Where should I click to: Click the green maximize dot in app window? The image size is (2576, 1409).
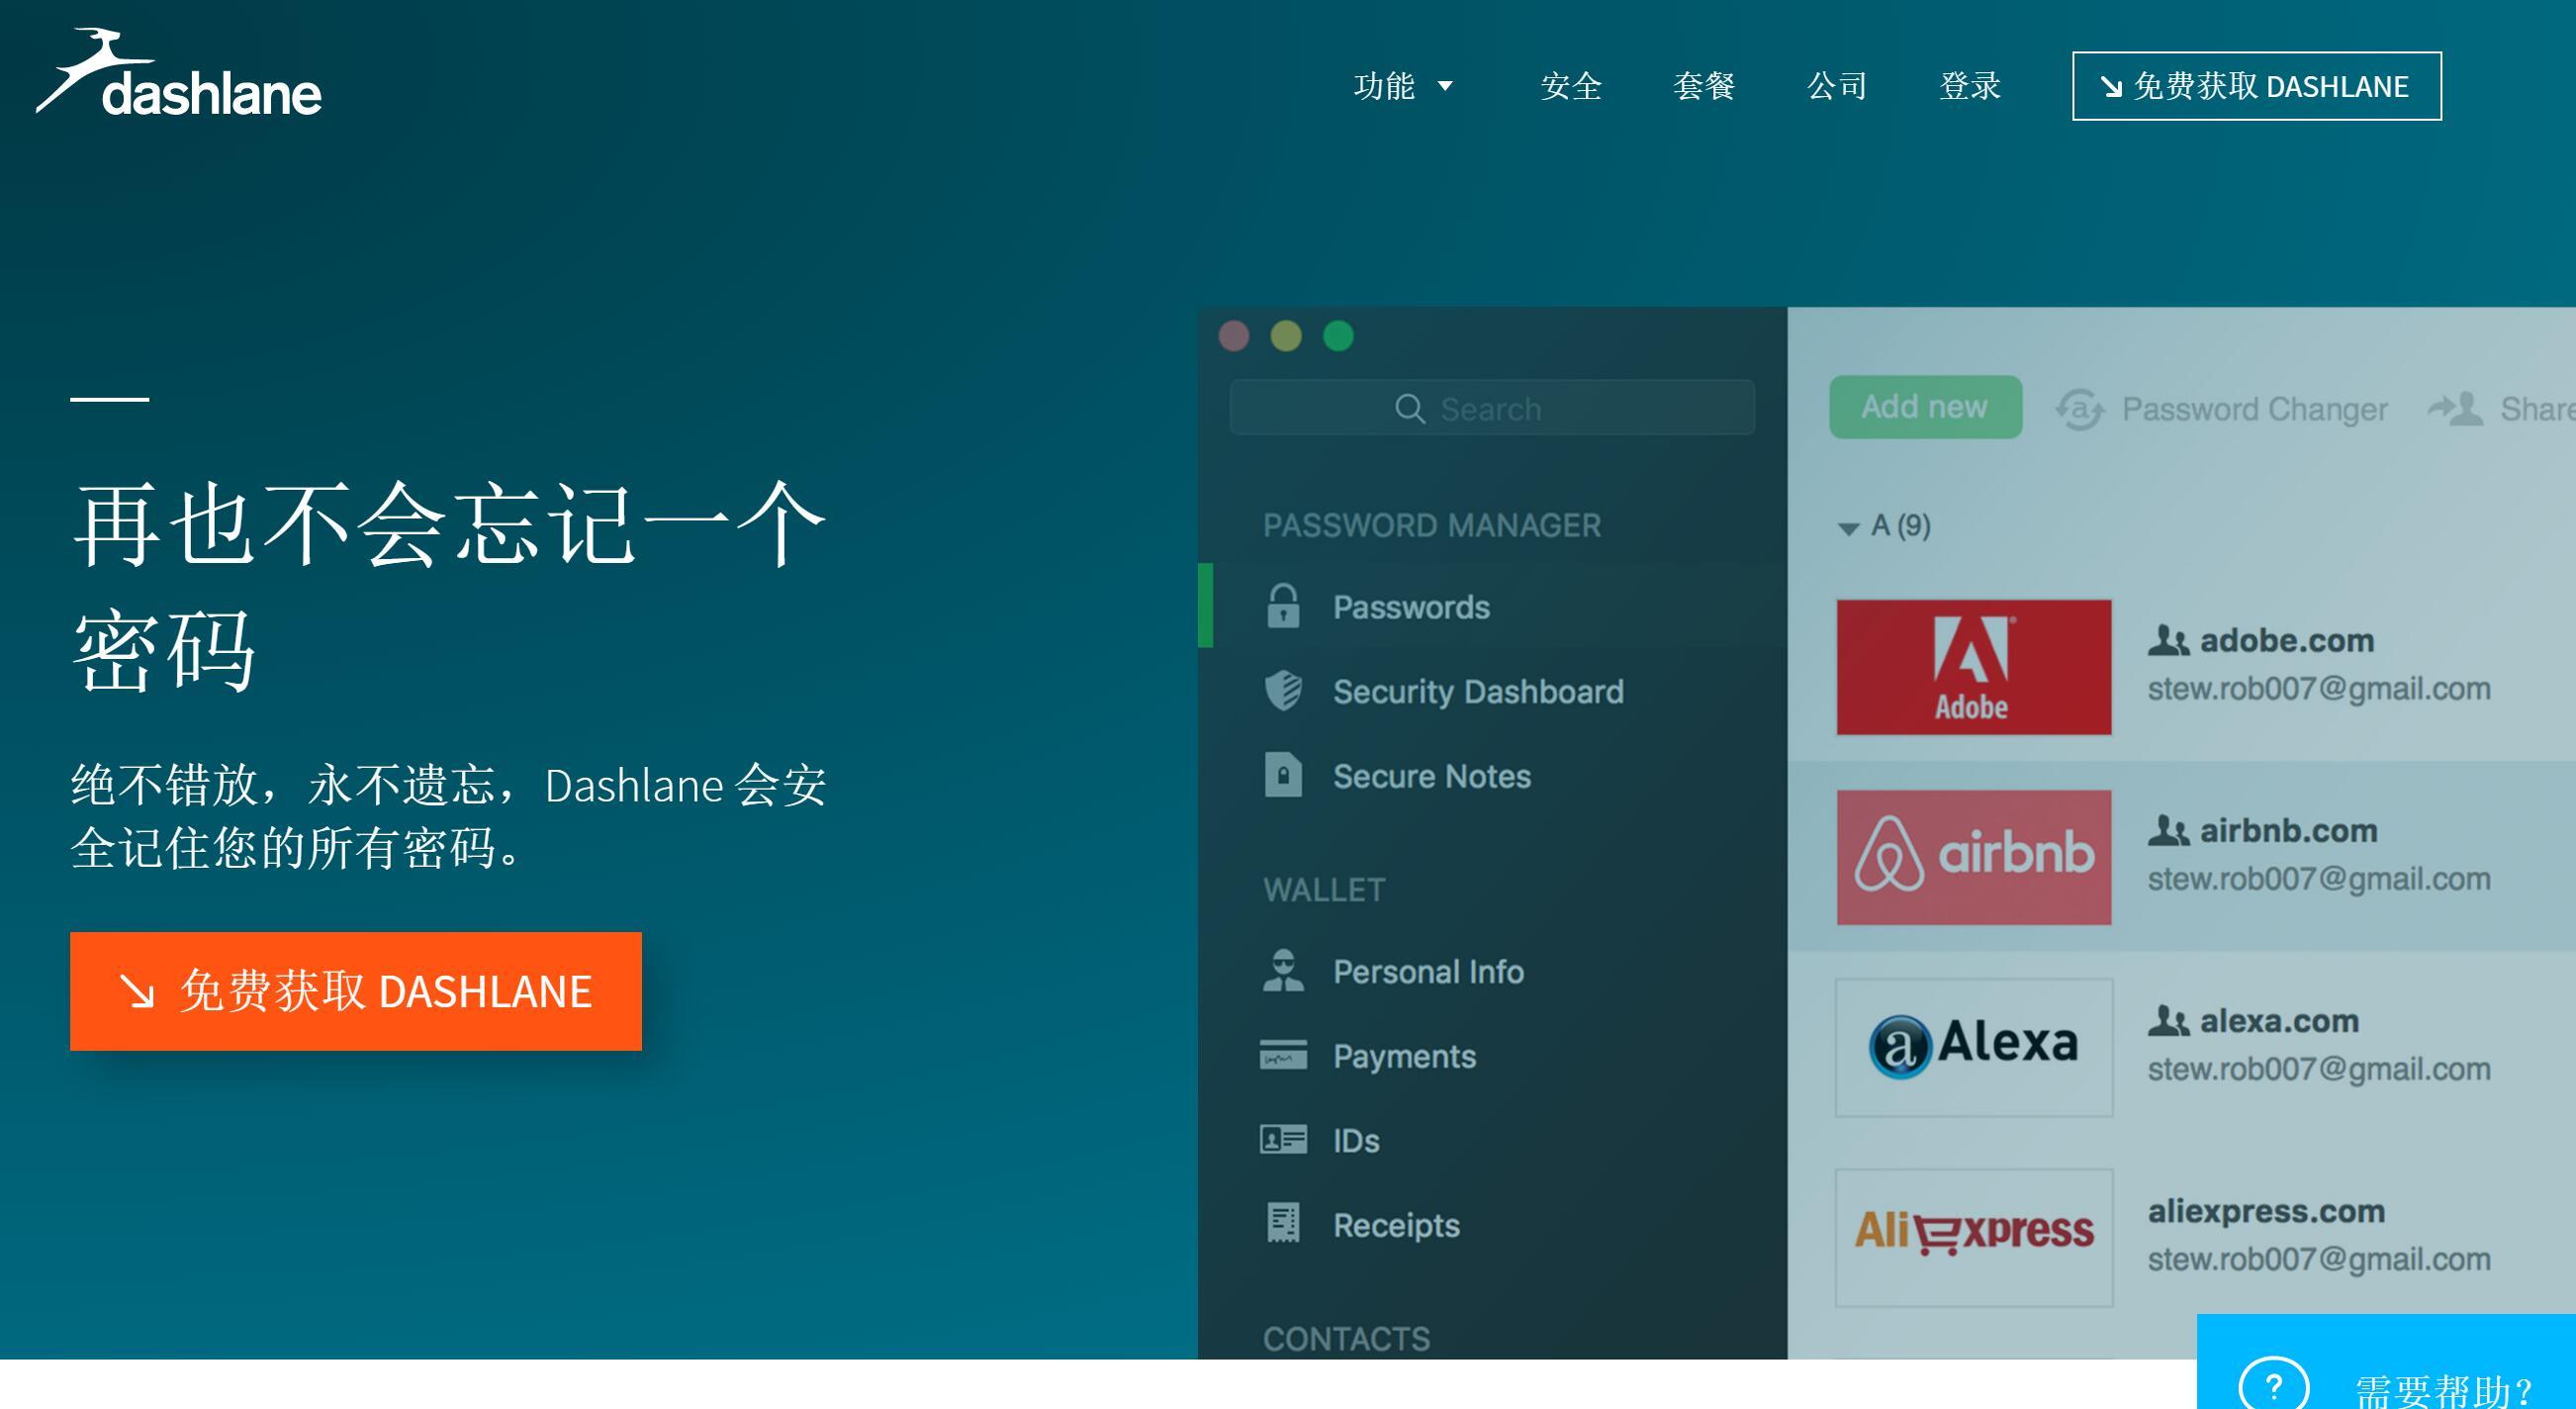click(x=1338, y=336)
